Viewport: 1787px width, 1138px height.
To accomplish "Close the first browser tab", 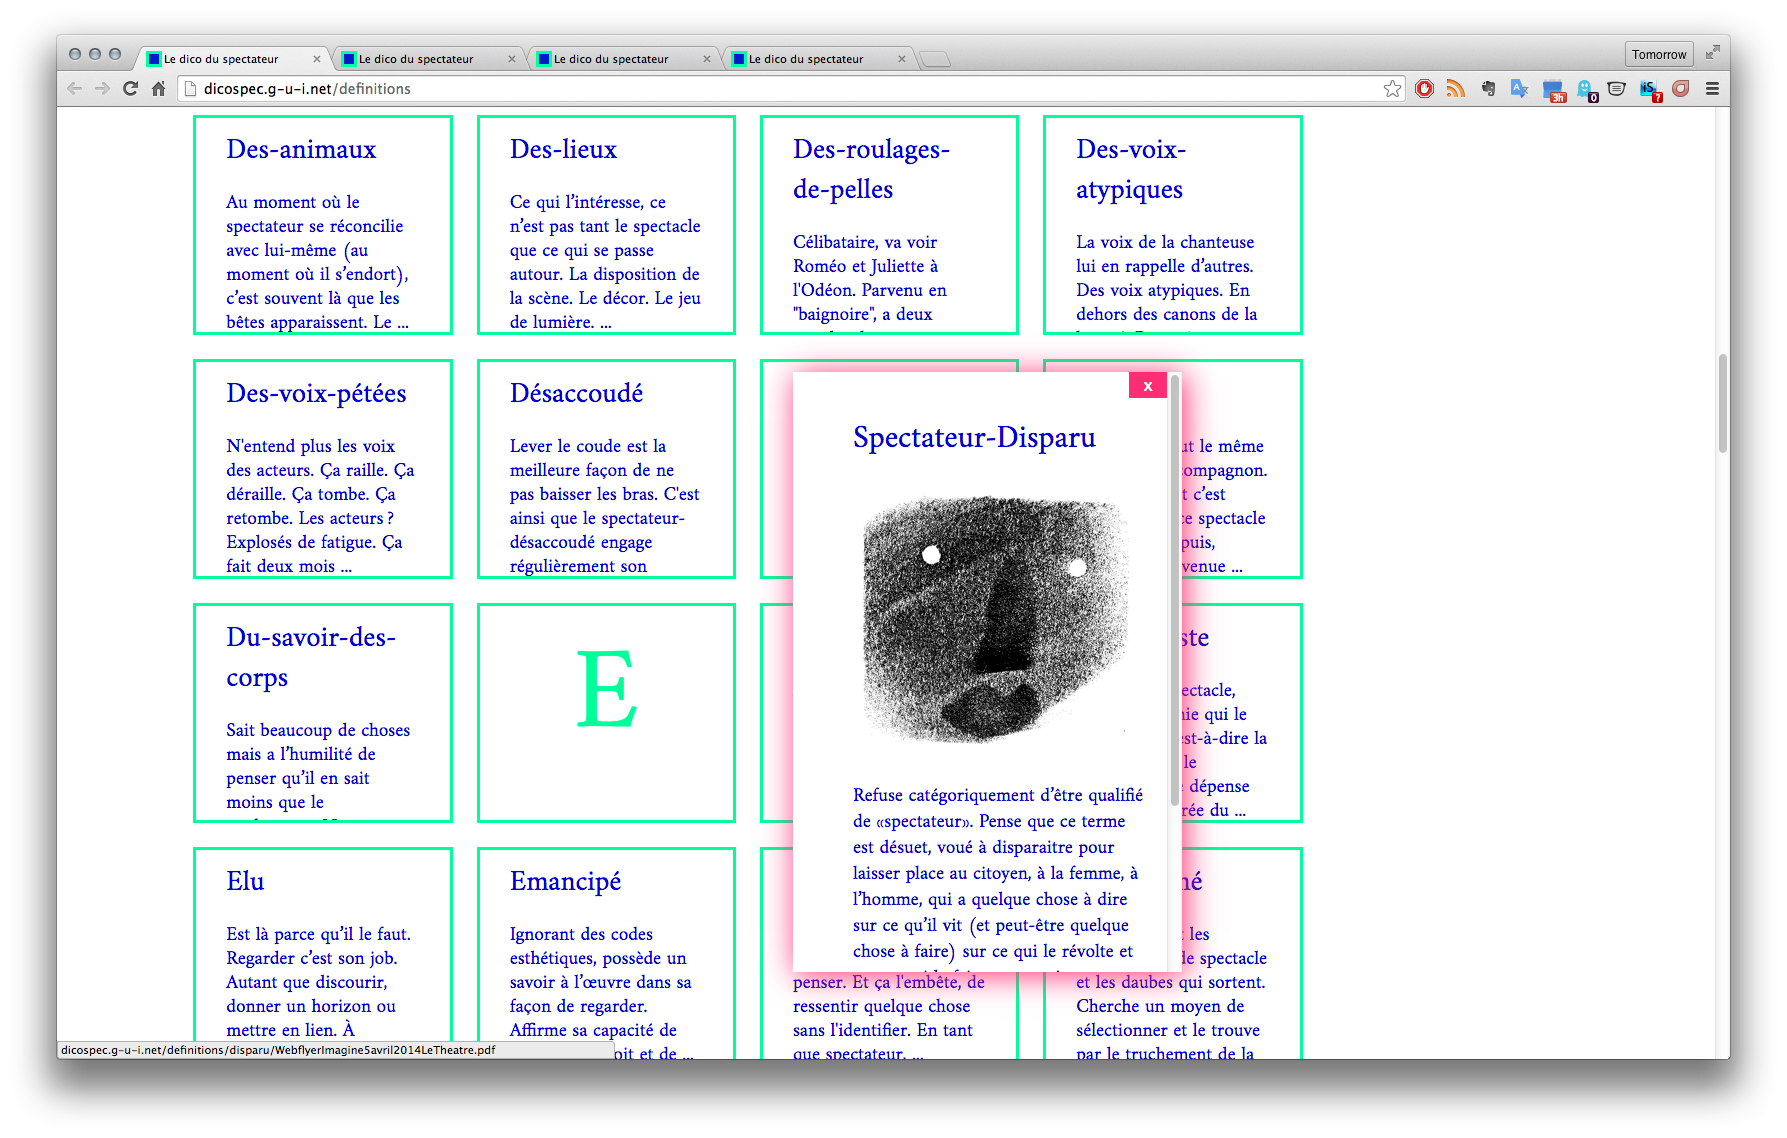I will [317, 59].
